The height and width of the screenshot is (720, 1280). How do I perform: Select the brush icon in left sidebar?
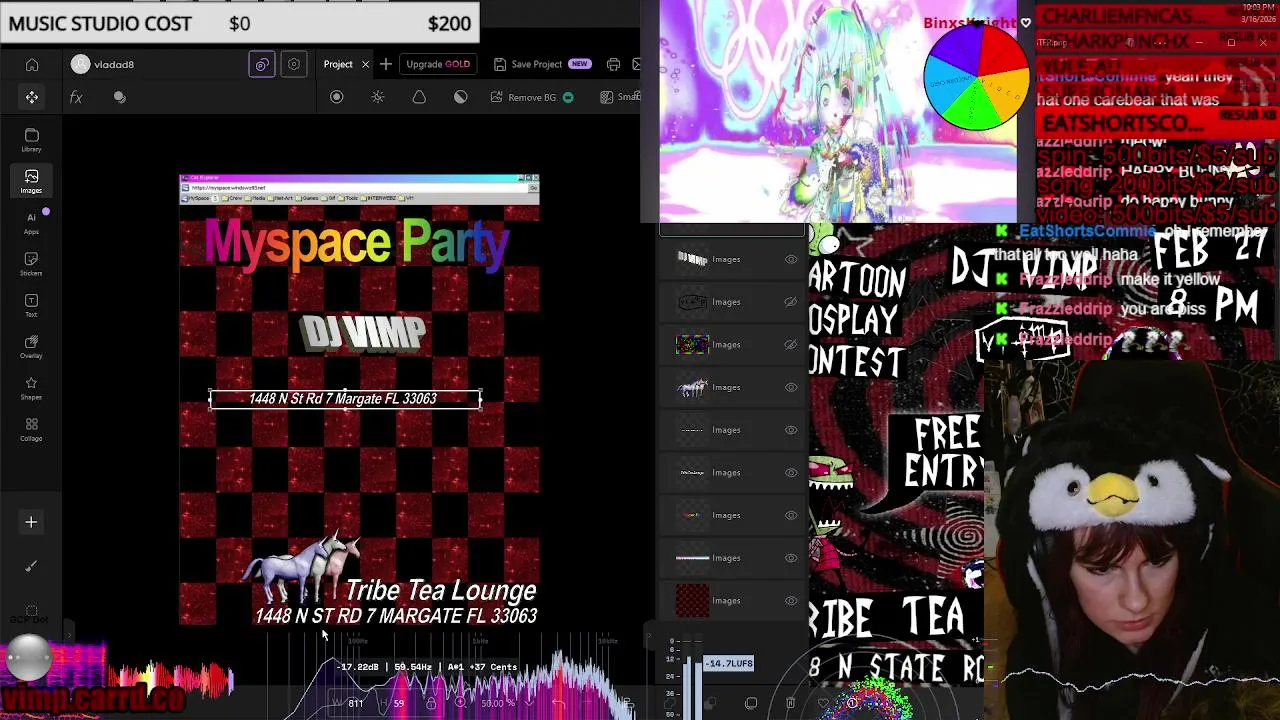coord(31,566)
